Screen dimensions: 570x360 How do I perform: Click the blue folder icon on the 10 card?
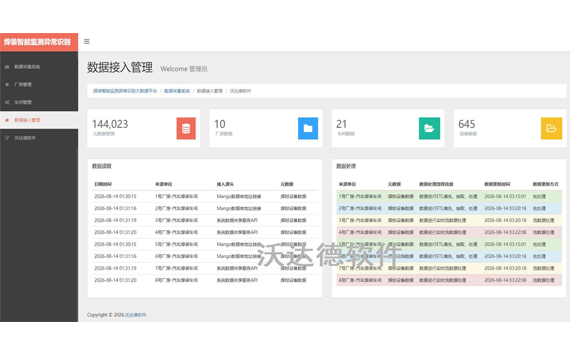[x=308, y=128]
